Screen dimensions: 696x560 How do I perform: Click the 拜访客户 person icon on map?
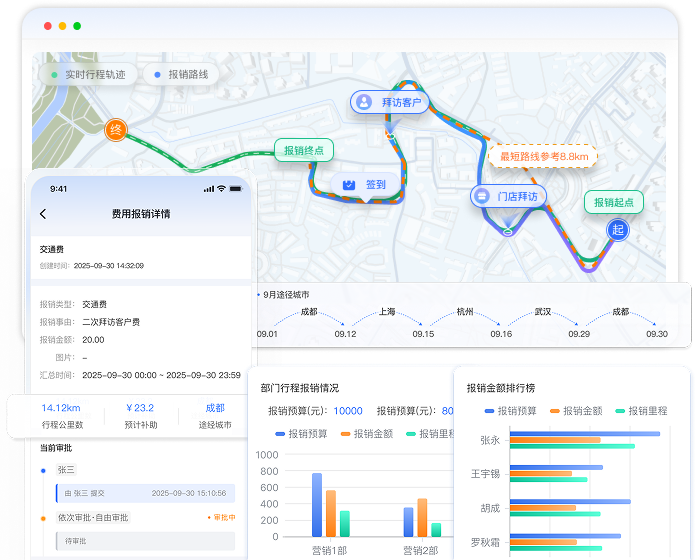(364, 102)
